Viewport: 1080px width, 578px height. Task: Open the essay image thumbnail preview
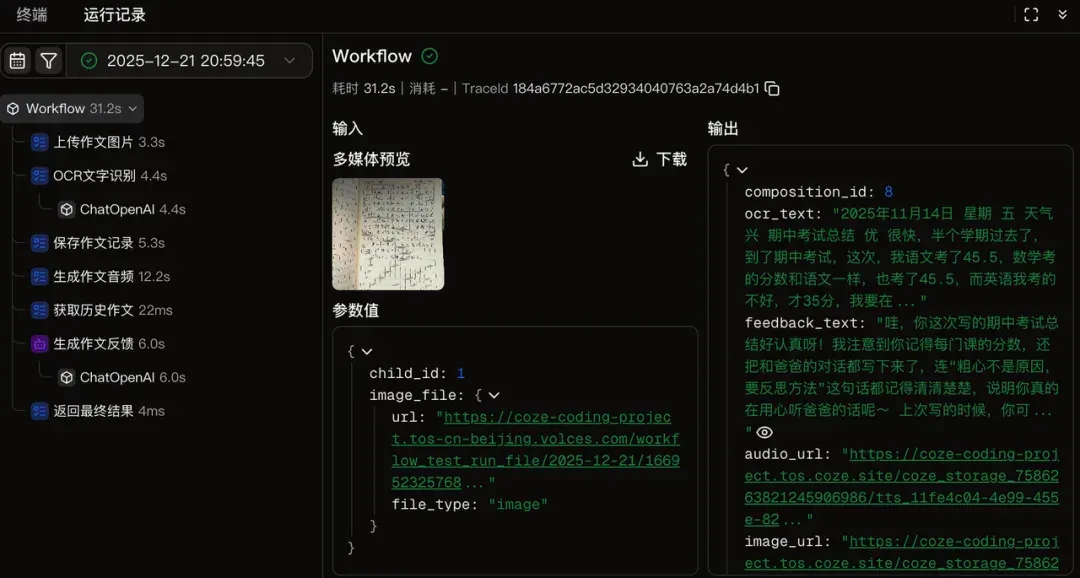(x=388, y=234)
